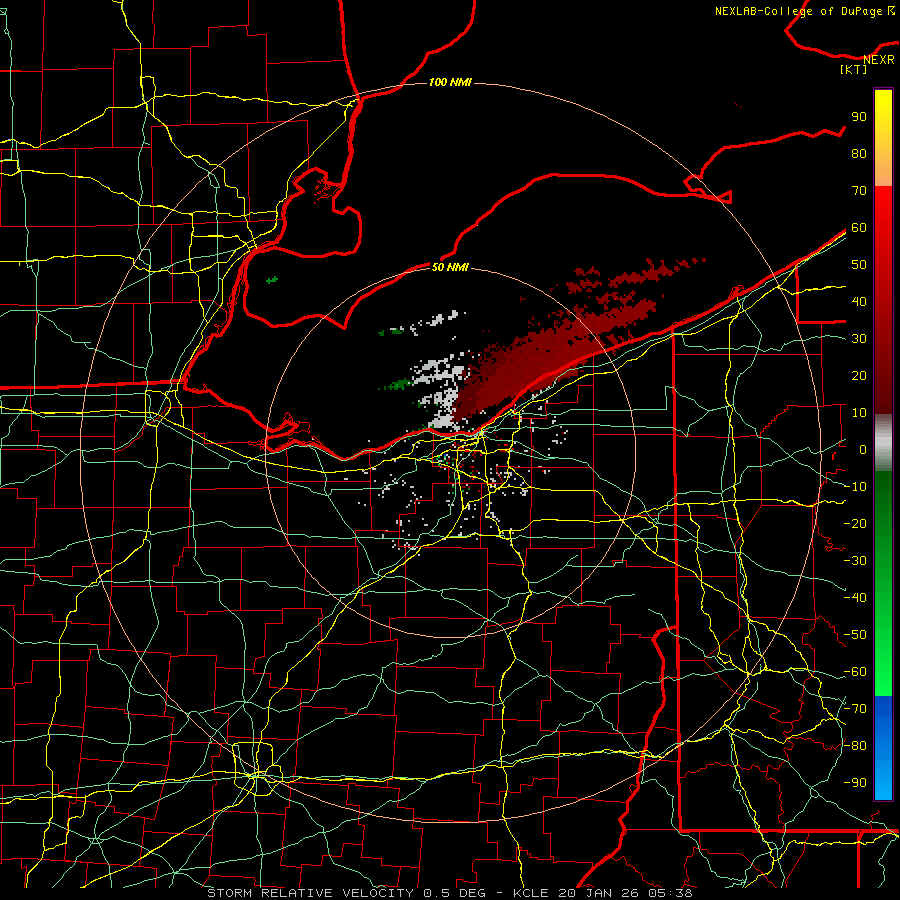The image size is (900, 900).
Task: Select the 30 value on velocity scale
Action: click(x=859, y=339)
